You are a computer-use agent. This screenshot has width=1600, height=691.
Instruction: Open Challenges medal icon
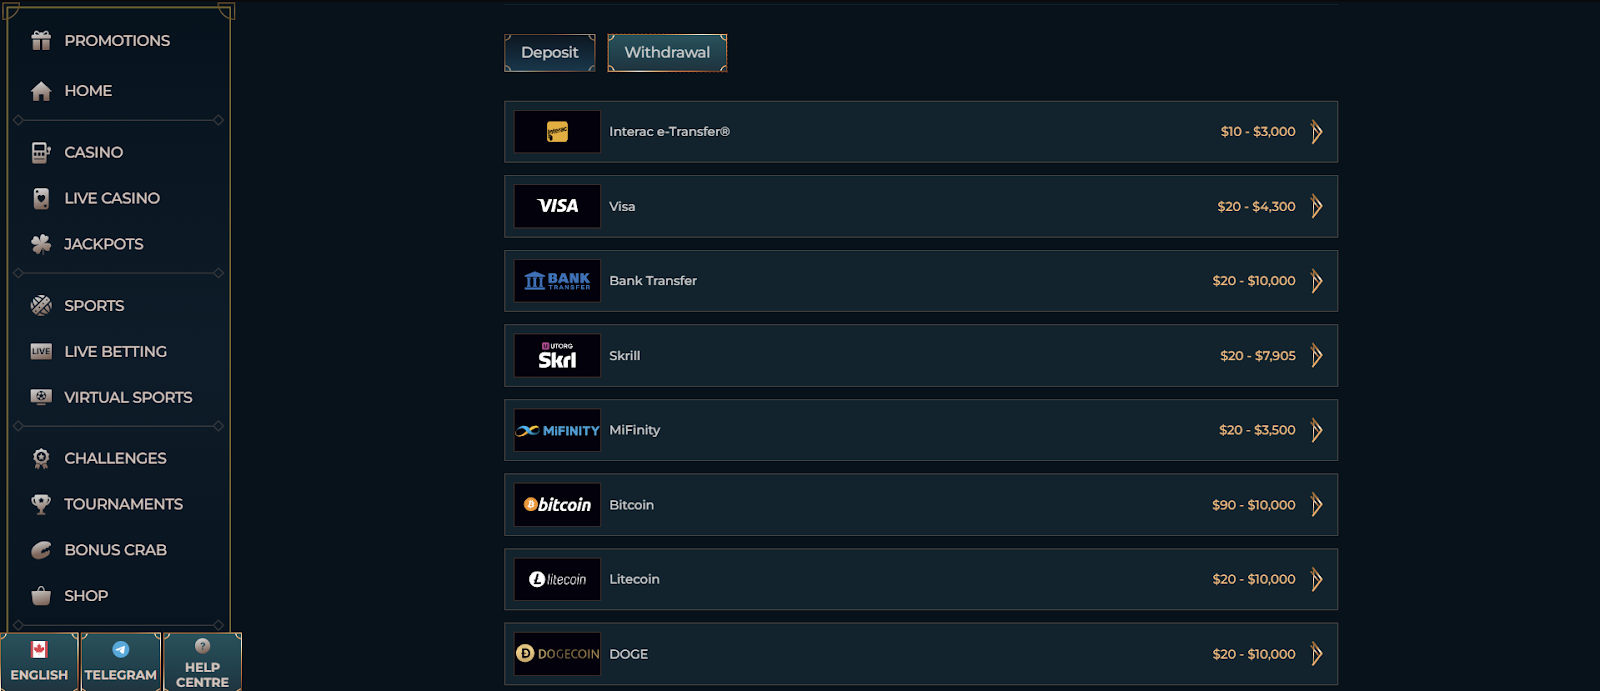pos(41,458)
